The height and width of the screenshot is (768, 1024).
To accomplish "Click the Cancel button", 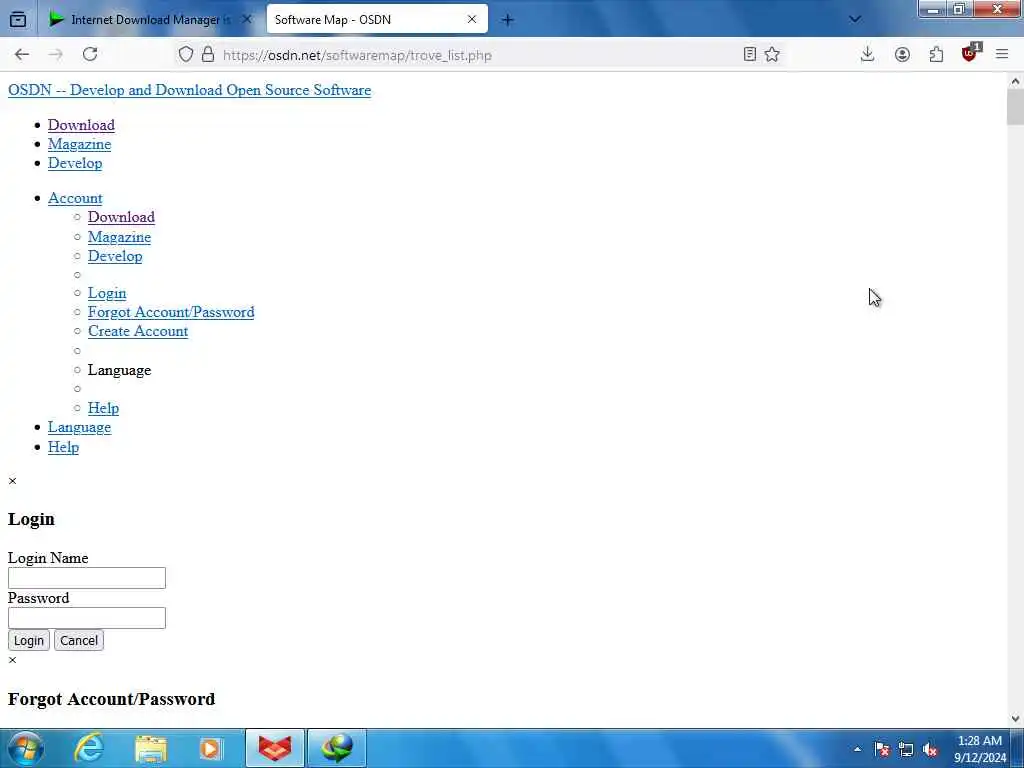I will (x=79, y=641).
